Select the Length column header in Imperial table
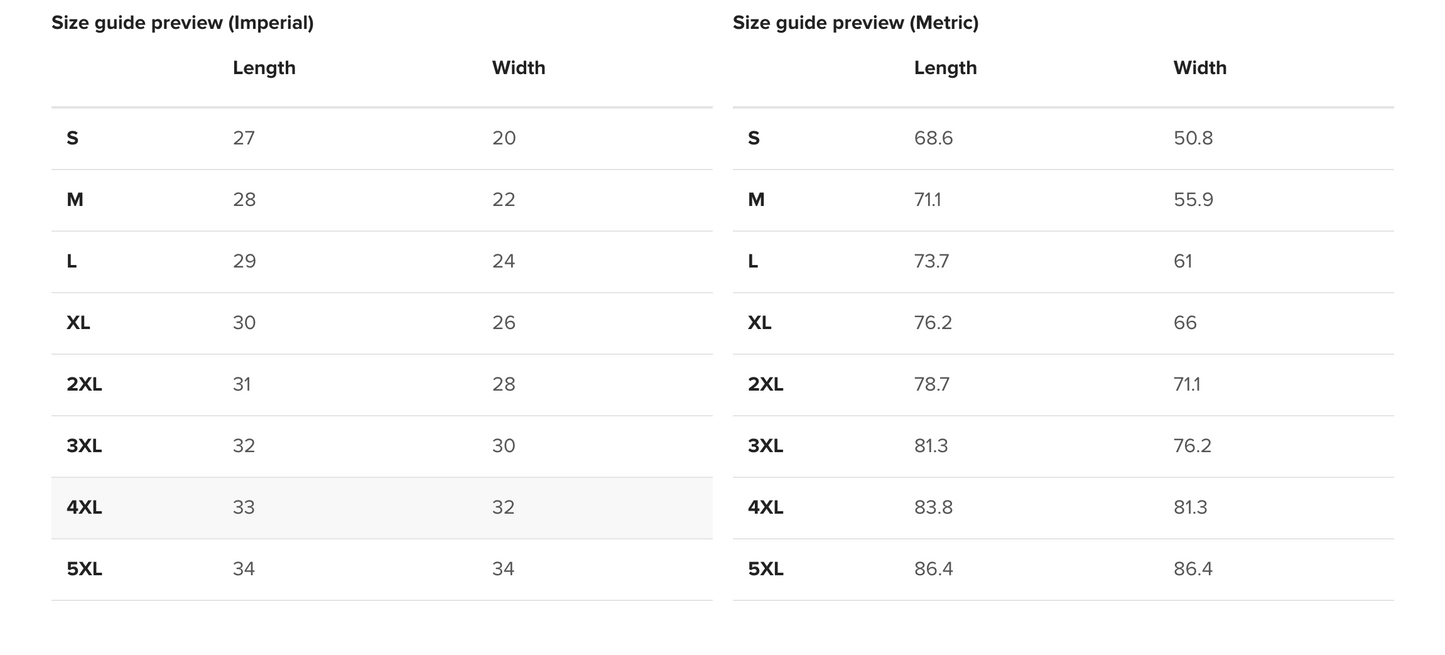This screenshot has height=655, width=1445. click(x=264, y=68)
